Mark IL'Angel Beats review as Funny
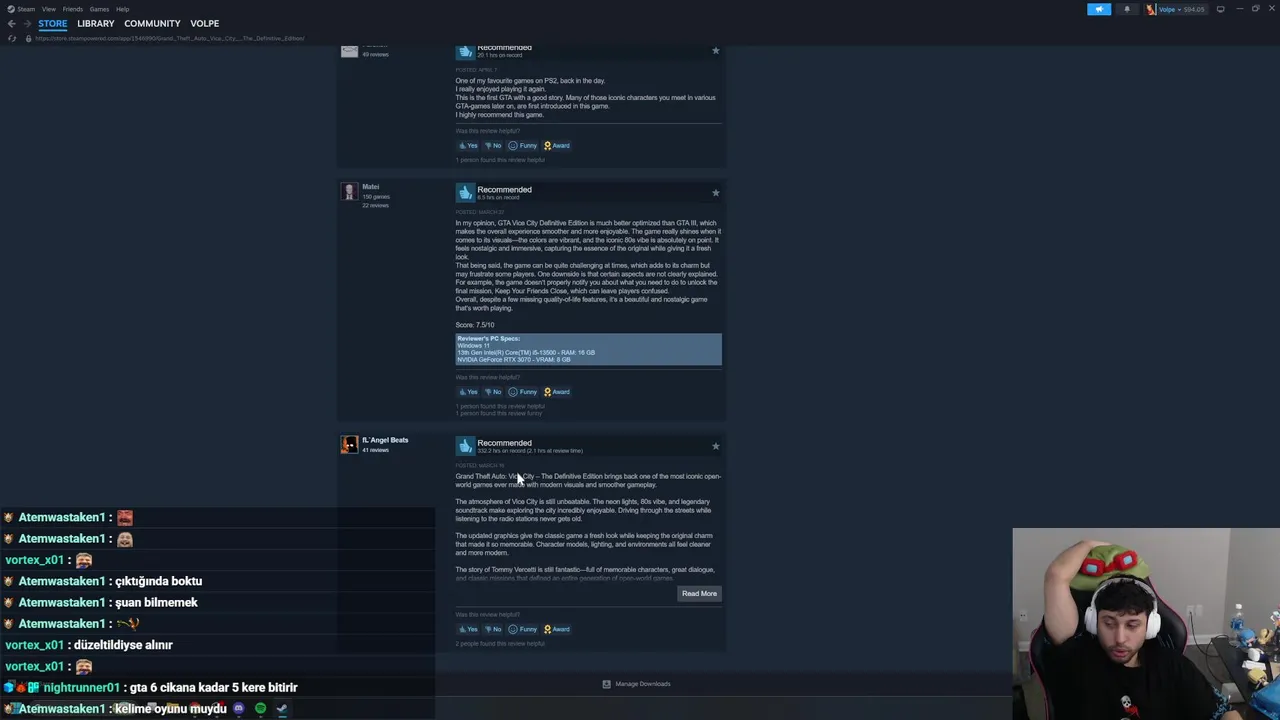 [523, 629]
